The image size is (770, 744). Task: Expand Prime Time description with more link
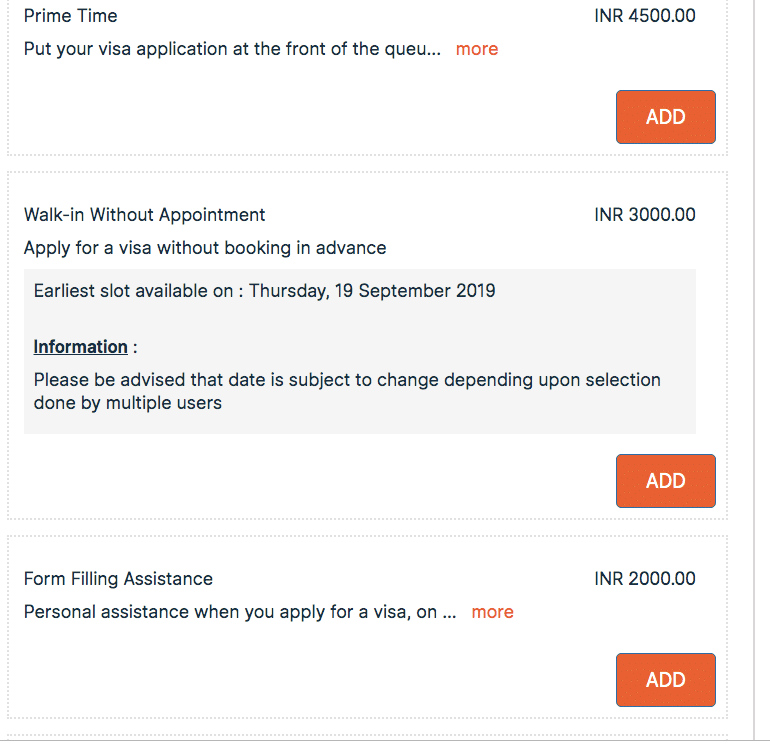(477, 49)
